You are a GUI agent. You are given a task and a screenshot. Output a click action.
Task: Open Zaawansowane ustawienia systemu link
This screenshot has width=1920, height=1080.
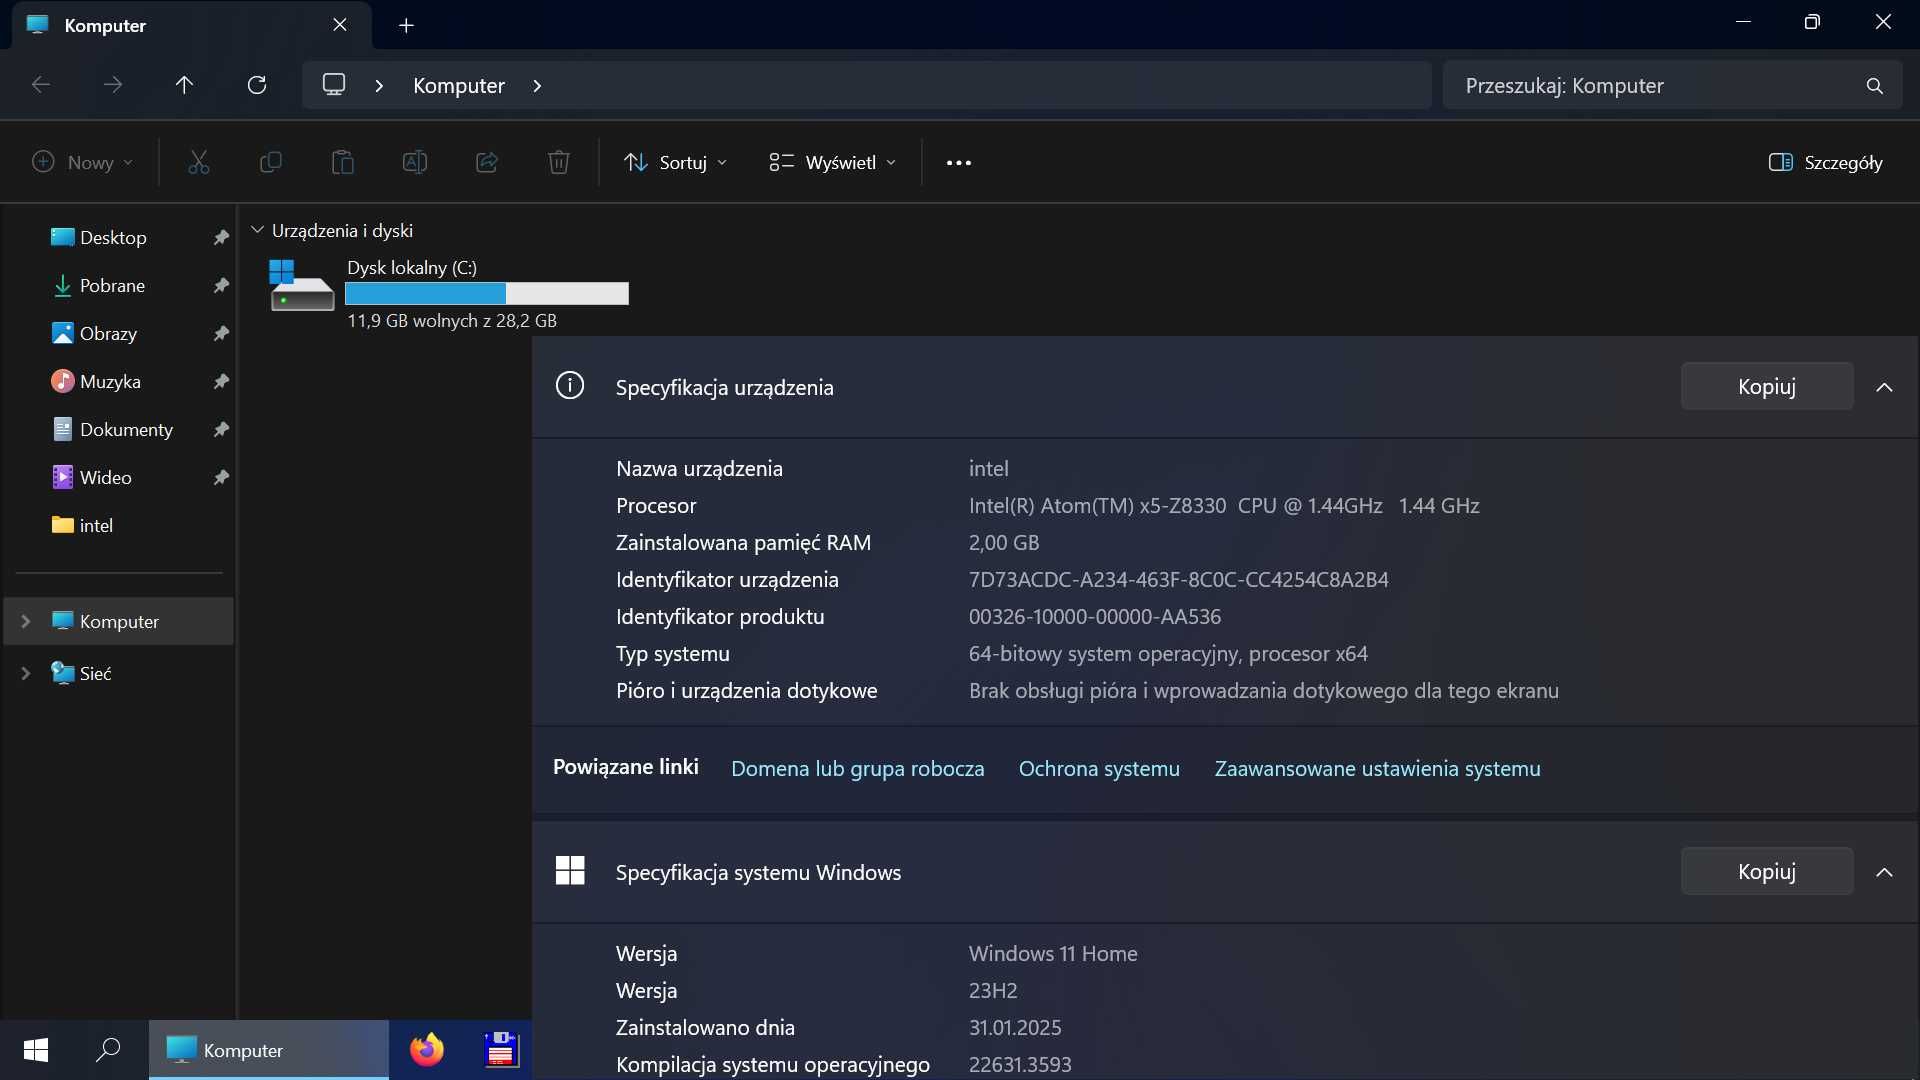tap(1377, 768)
